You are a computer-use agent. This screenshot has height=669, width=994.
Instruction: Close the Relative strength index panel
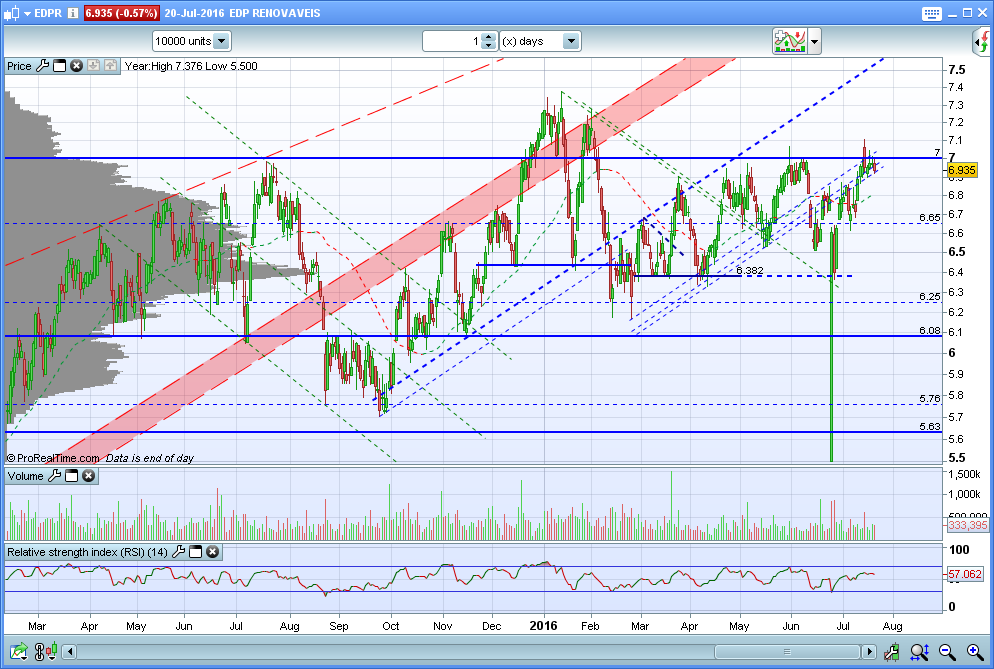tap(212, 552)
